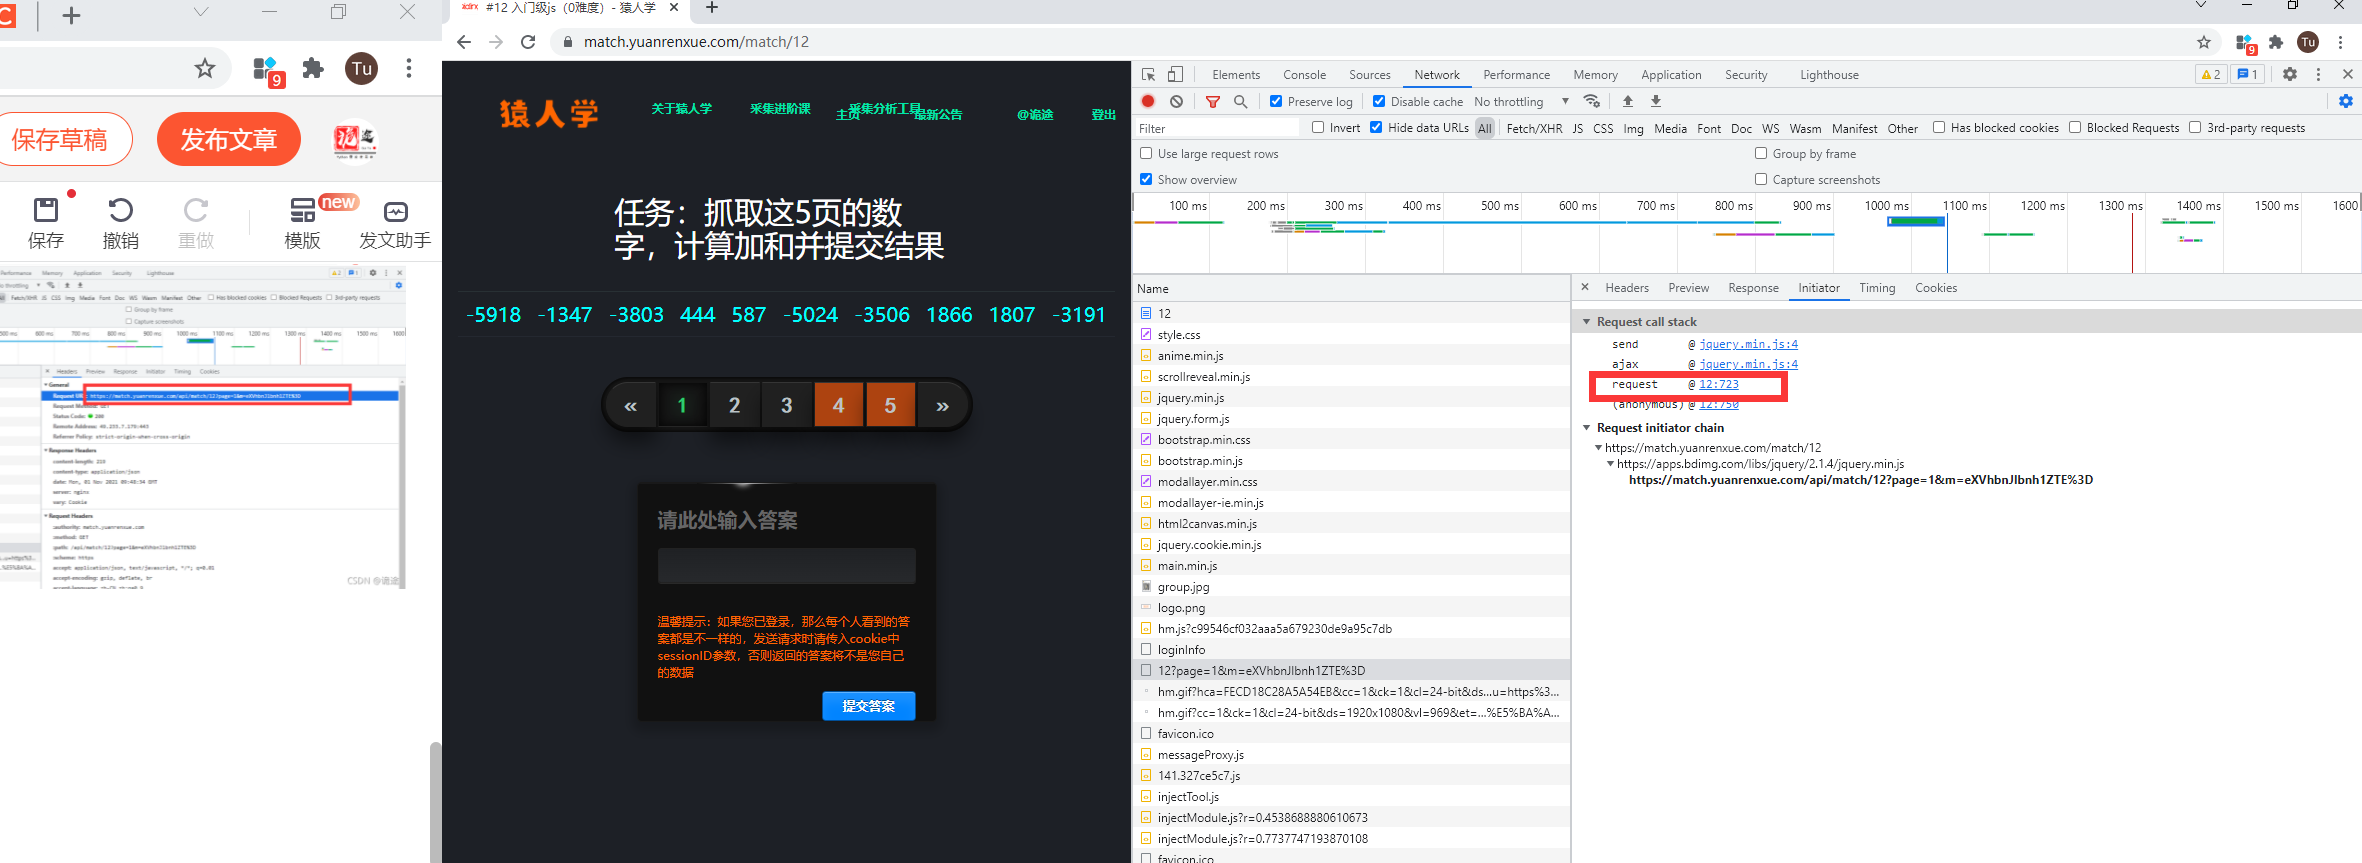Enable Capture screenshots checkbox
This screenshot has width=2362, height=863.
coord(1761,179)
